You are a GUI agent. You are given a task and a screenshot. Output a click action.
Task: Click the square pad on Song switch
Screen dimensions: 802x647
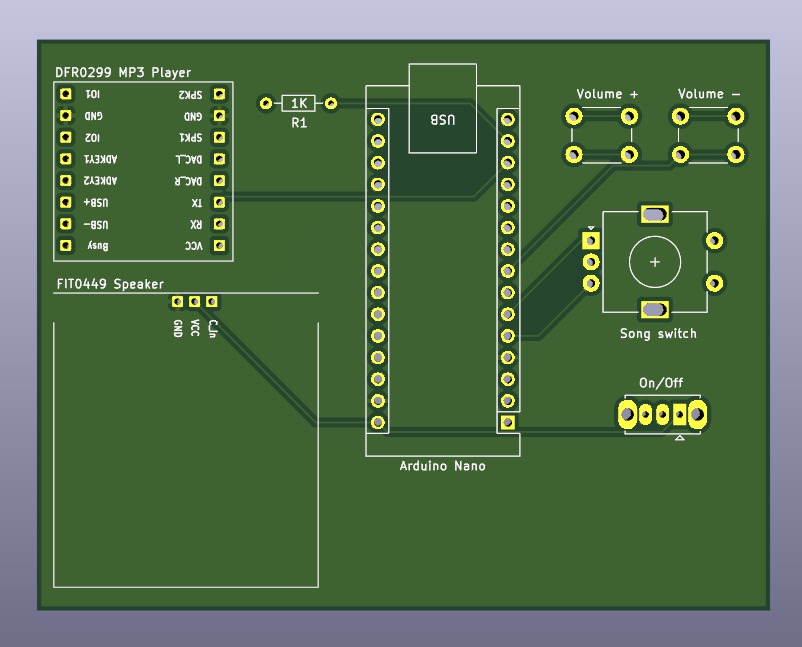tap(591, 240)
